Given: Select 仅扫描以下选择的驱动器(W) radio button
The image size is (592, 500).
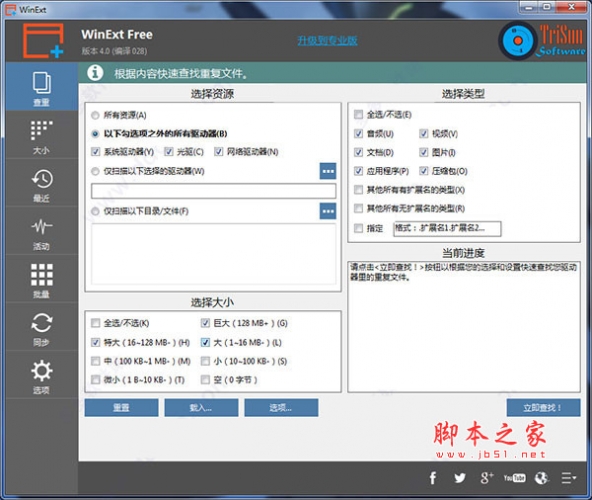Looking at the screenshot, I should 95,171.
